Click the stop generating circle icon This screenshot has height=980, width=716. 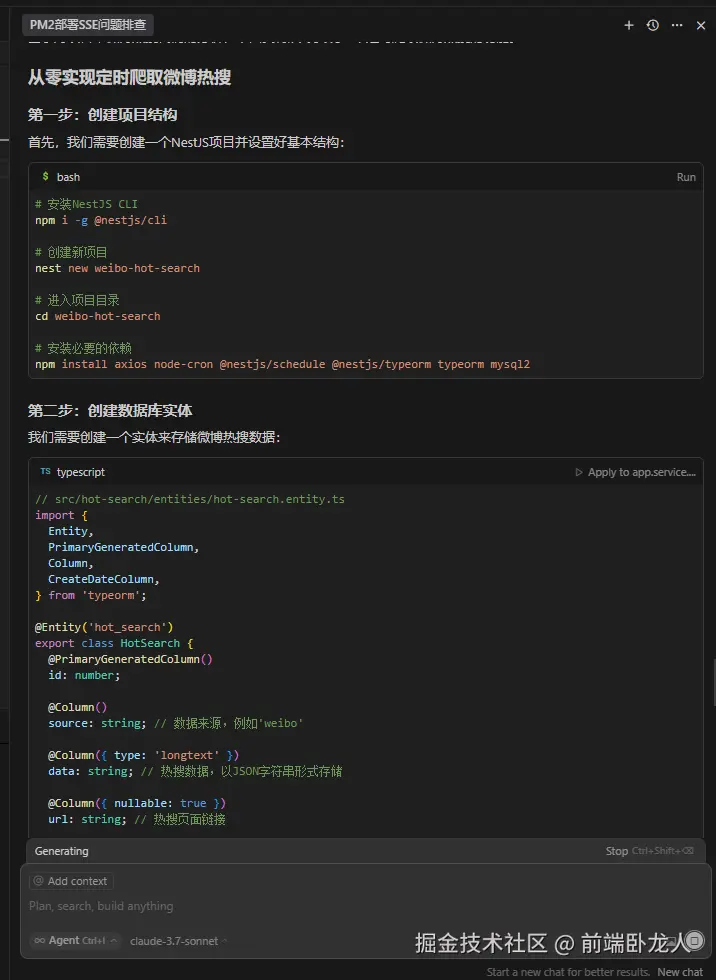click(694, 940)
